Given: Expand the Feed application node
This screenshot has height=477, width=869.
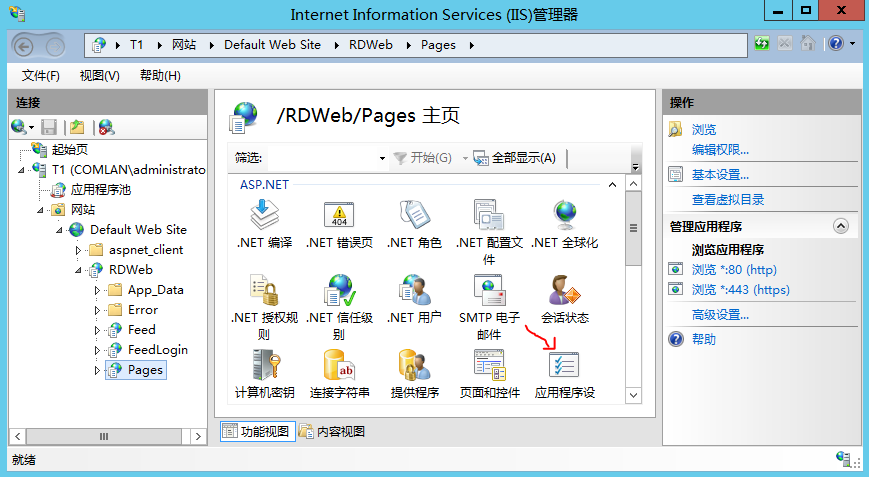Looking at the screenshot, I should pos(97,330).
